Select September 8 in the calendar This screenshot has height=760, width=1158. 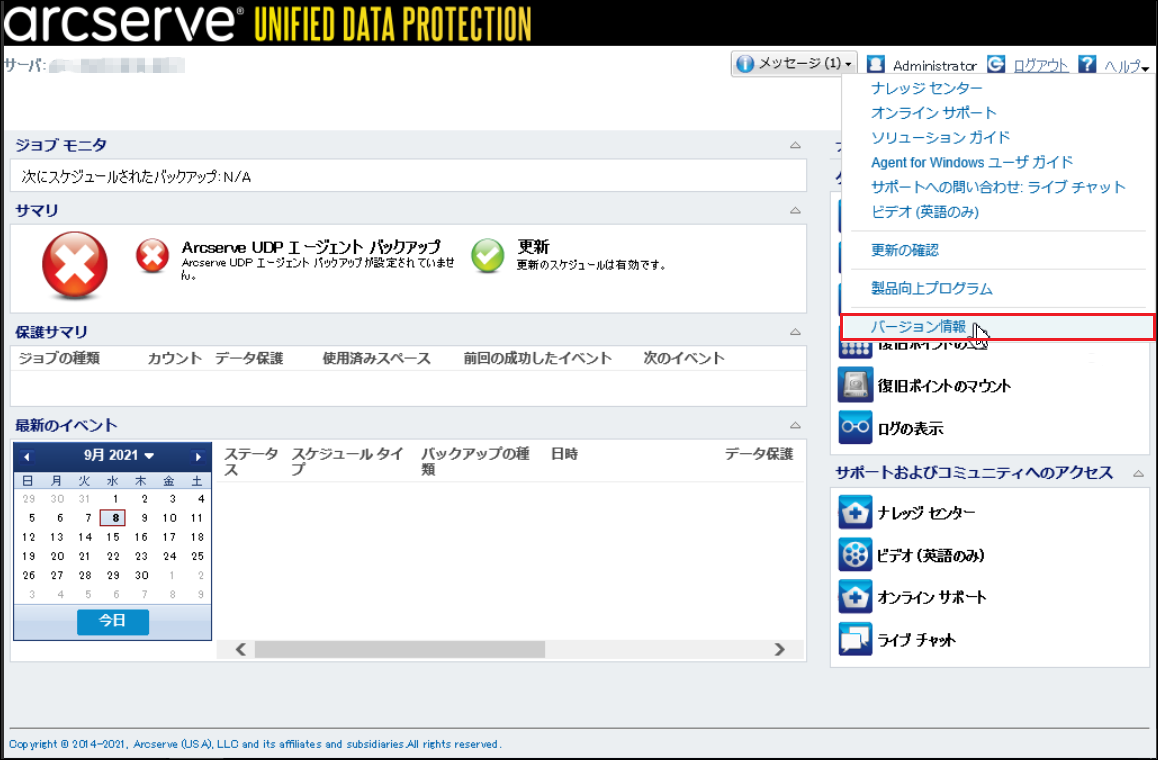click(113, 518)
